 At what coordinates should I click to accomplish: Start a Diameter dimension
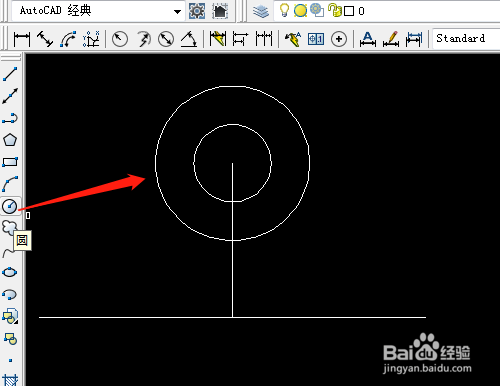pyautogui.click(x=166, y=39)
